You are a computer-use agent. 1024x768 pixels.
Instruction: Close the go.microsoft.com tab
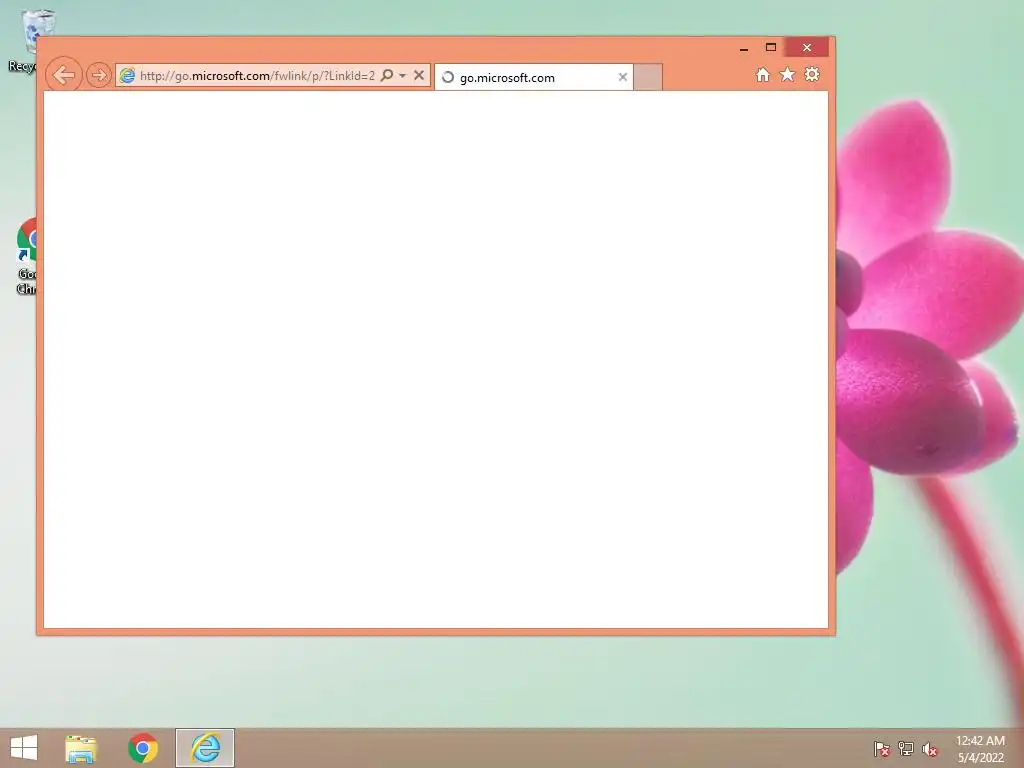(x=622, y=77)
